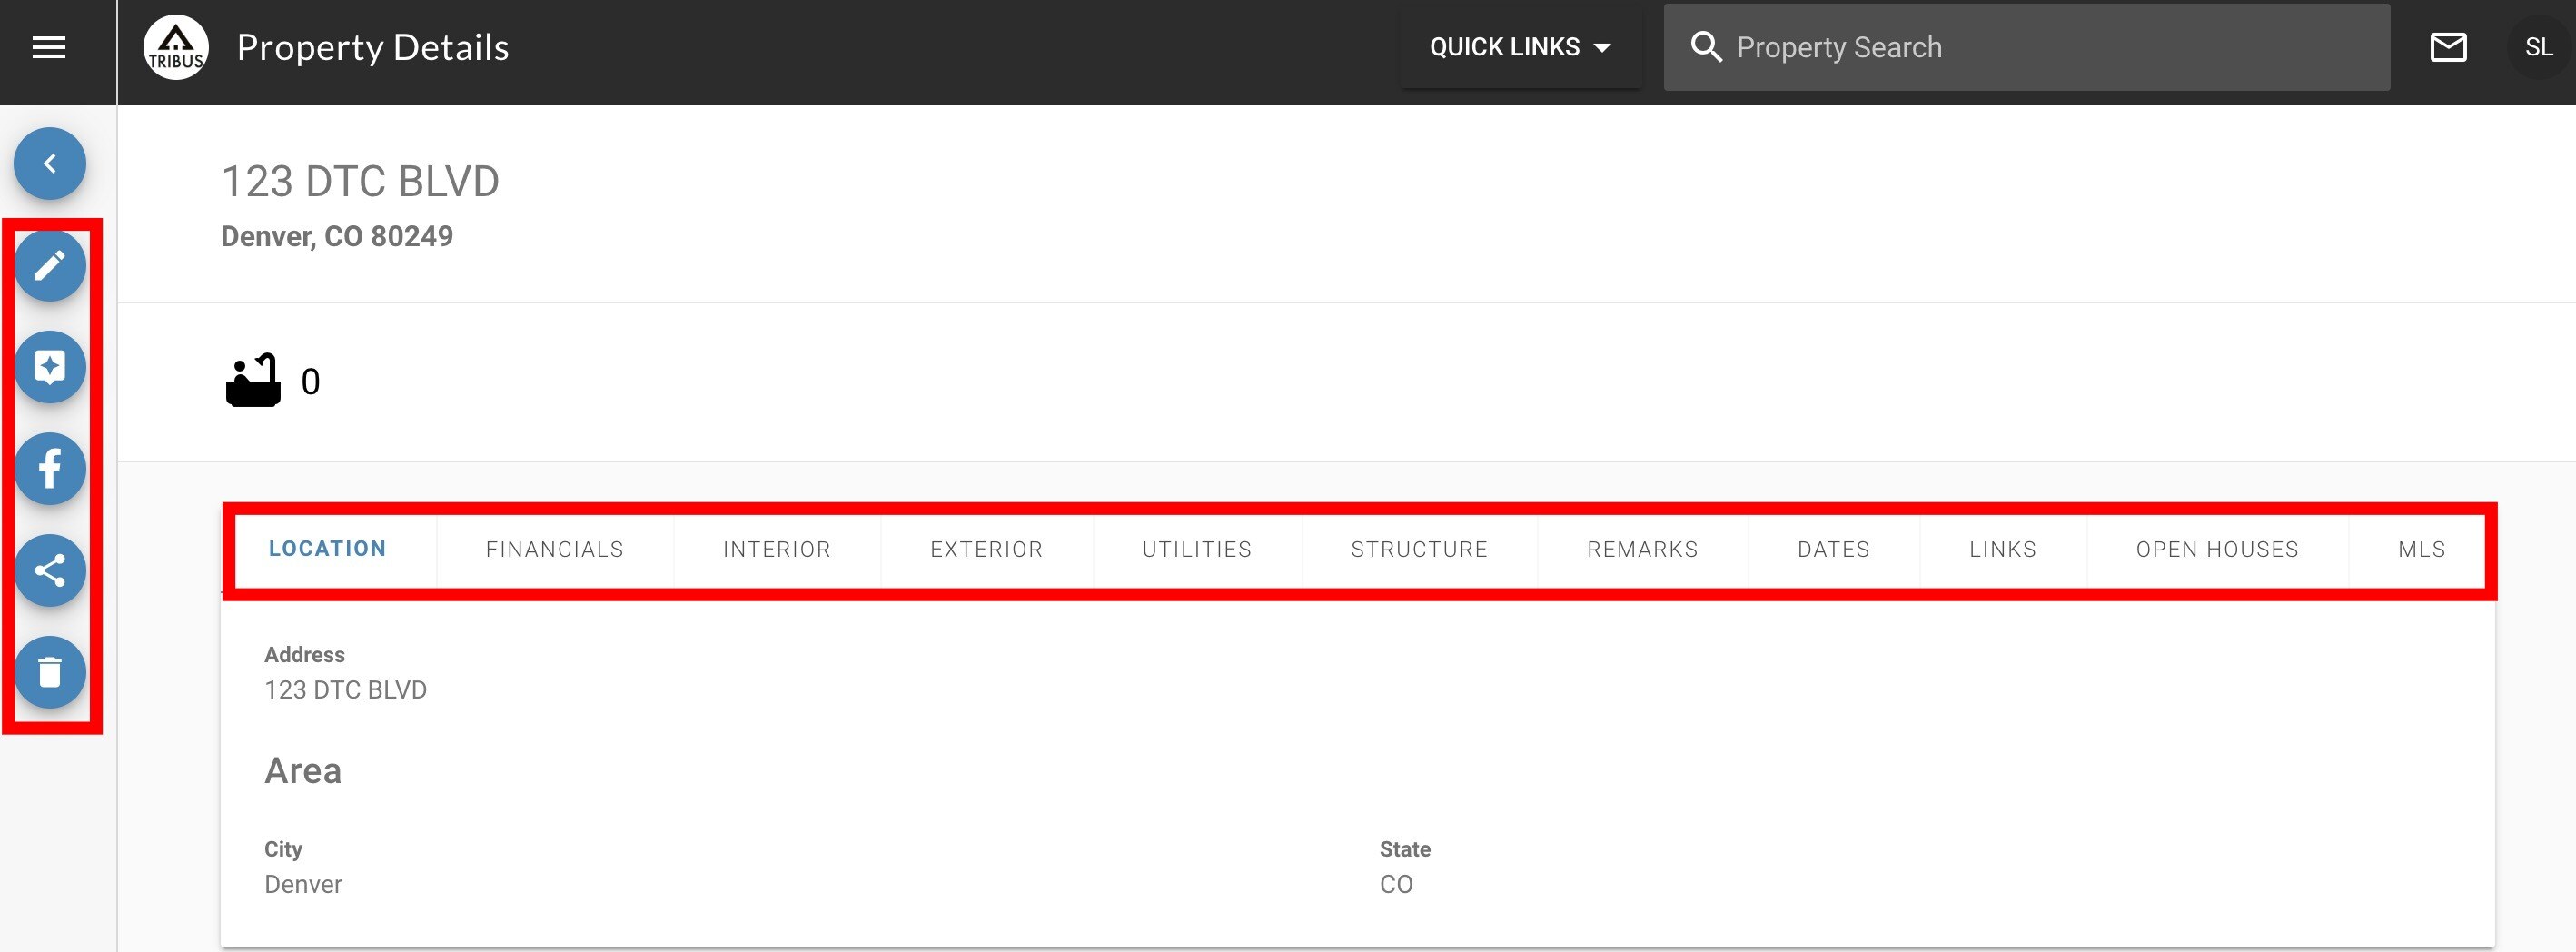Image resolution: width=2576 pixels, height=952 pixels.
Task: Click the bathroom count 0
Action: click(311, 381)
